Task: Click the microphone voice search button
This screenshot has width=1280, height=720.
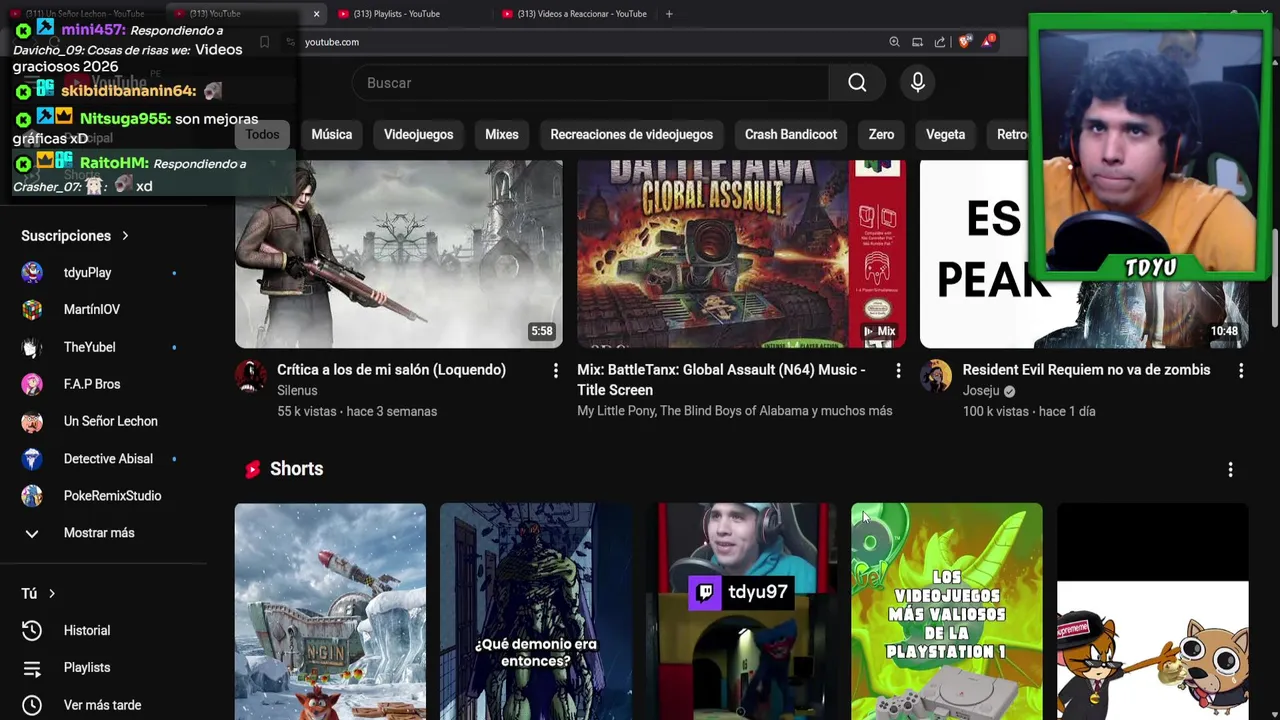Action: tap(918, 83)
